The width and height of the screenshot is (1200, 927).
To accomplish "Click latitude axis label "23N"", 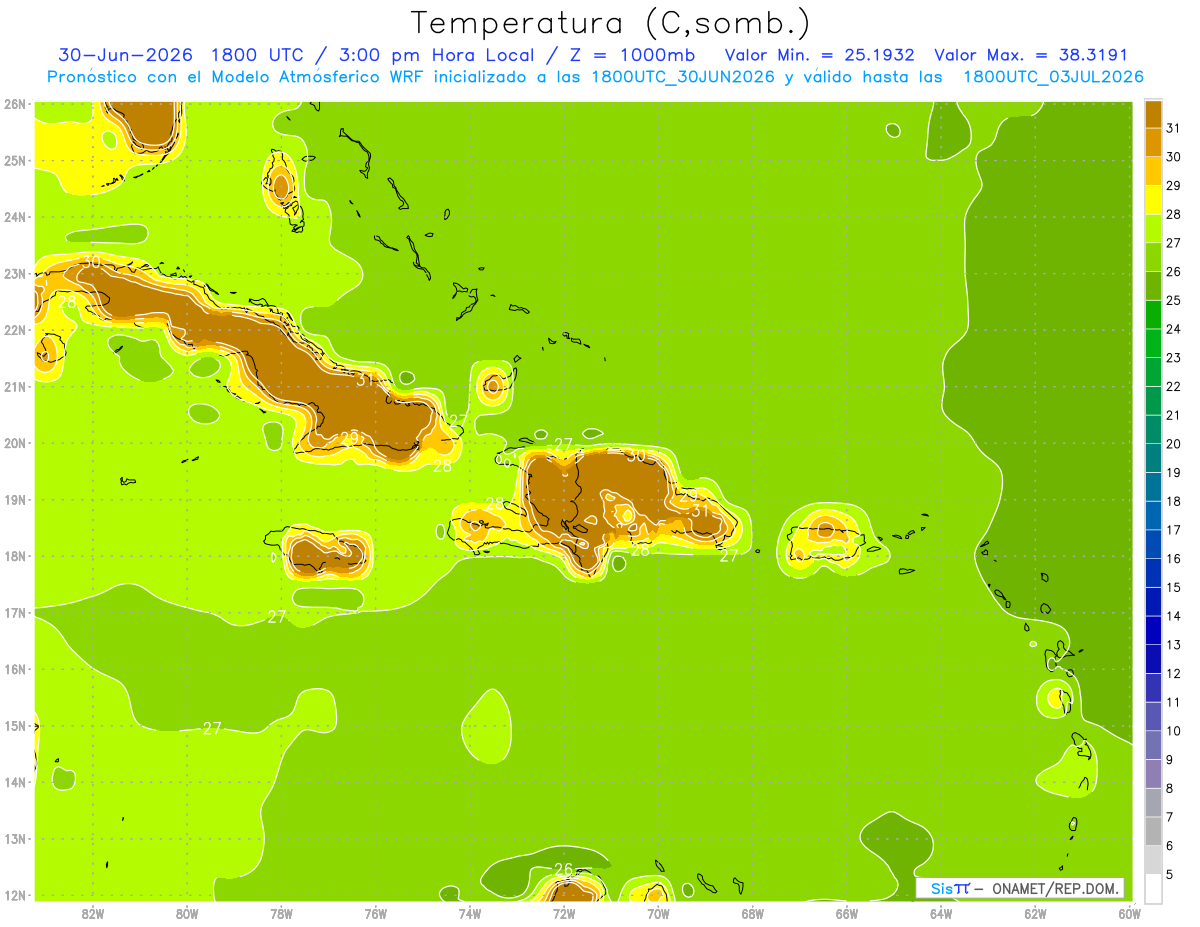I will pyautogui.click(x=14, y=273).
